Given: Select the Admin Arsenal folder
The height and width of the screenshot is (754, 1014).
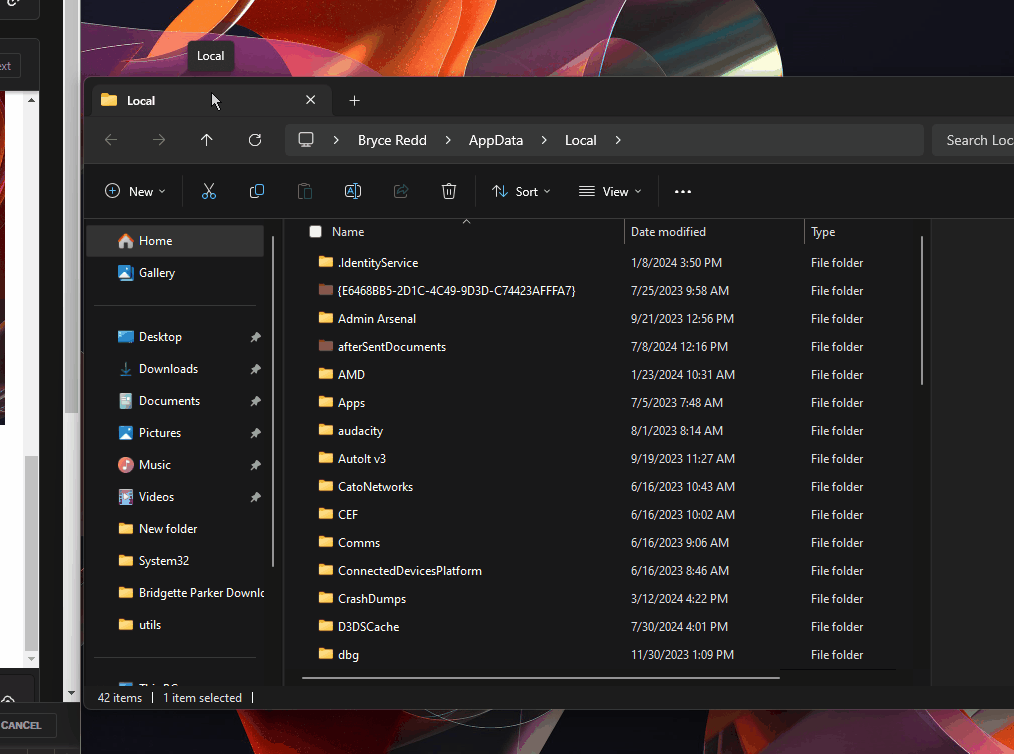Looking at the screenshot, I should point(376,319).
